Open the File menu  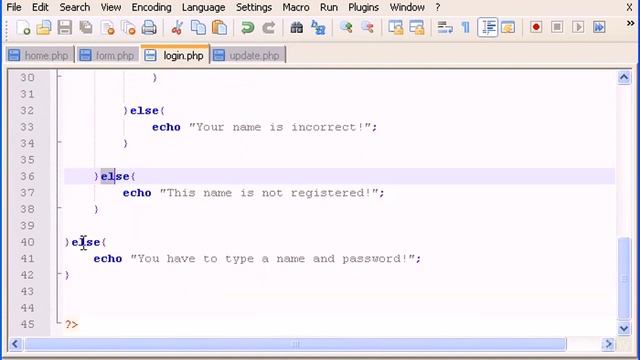point(14,7)
